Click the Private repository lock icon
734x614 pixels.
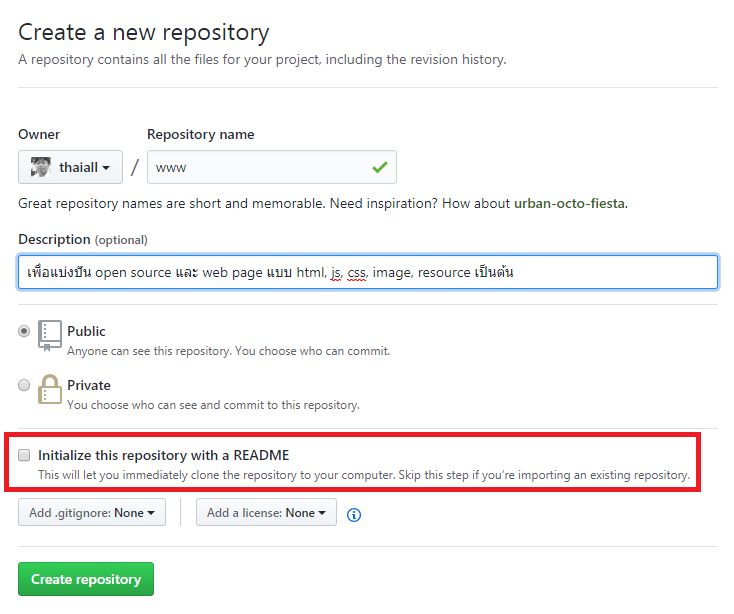(x=50, y=389)
